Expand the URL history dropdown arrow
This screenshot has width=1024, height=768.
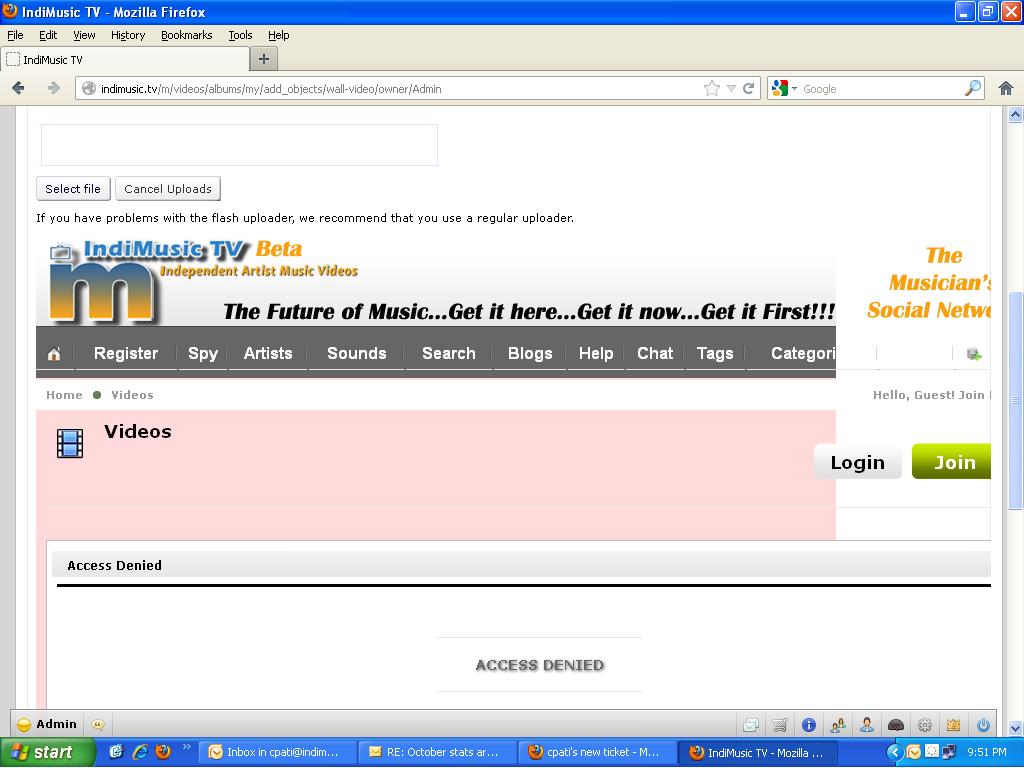[x=731, y=88]
